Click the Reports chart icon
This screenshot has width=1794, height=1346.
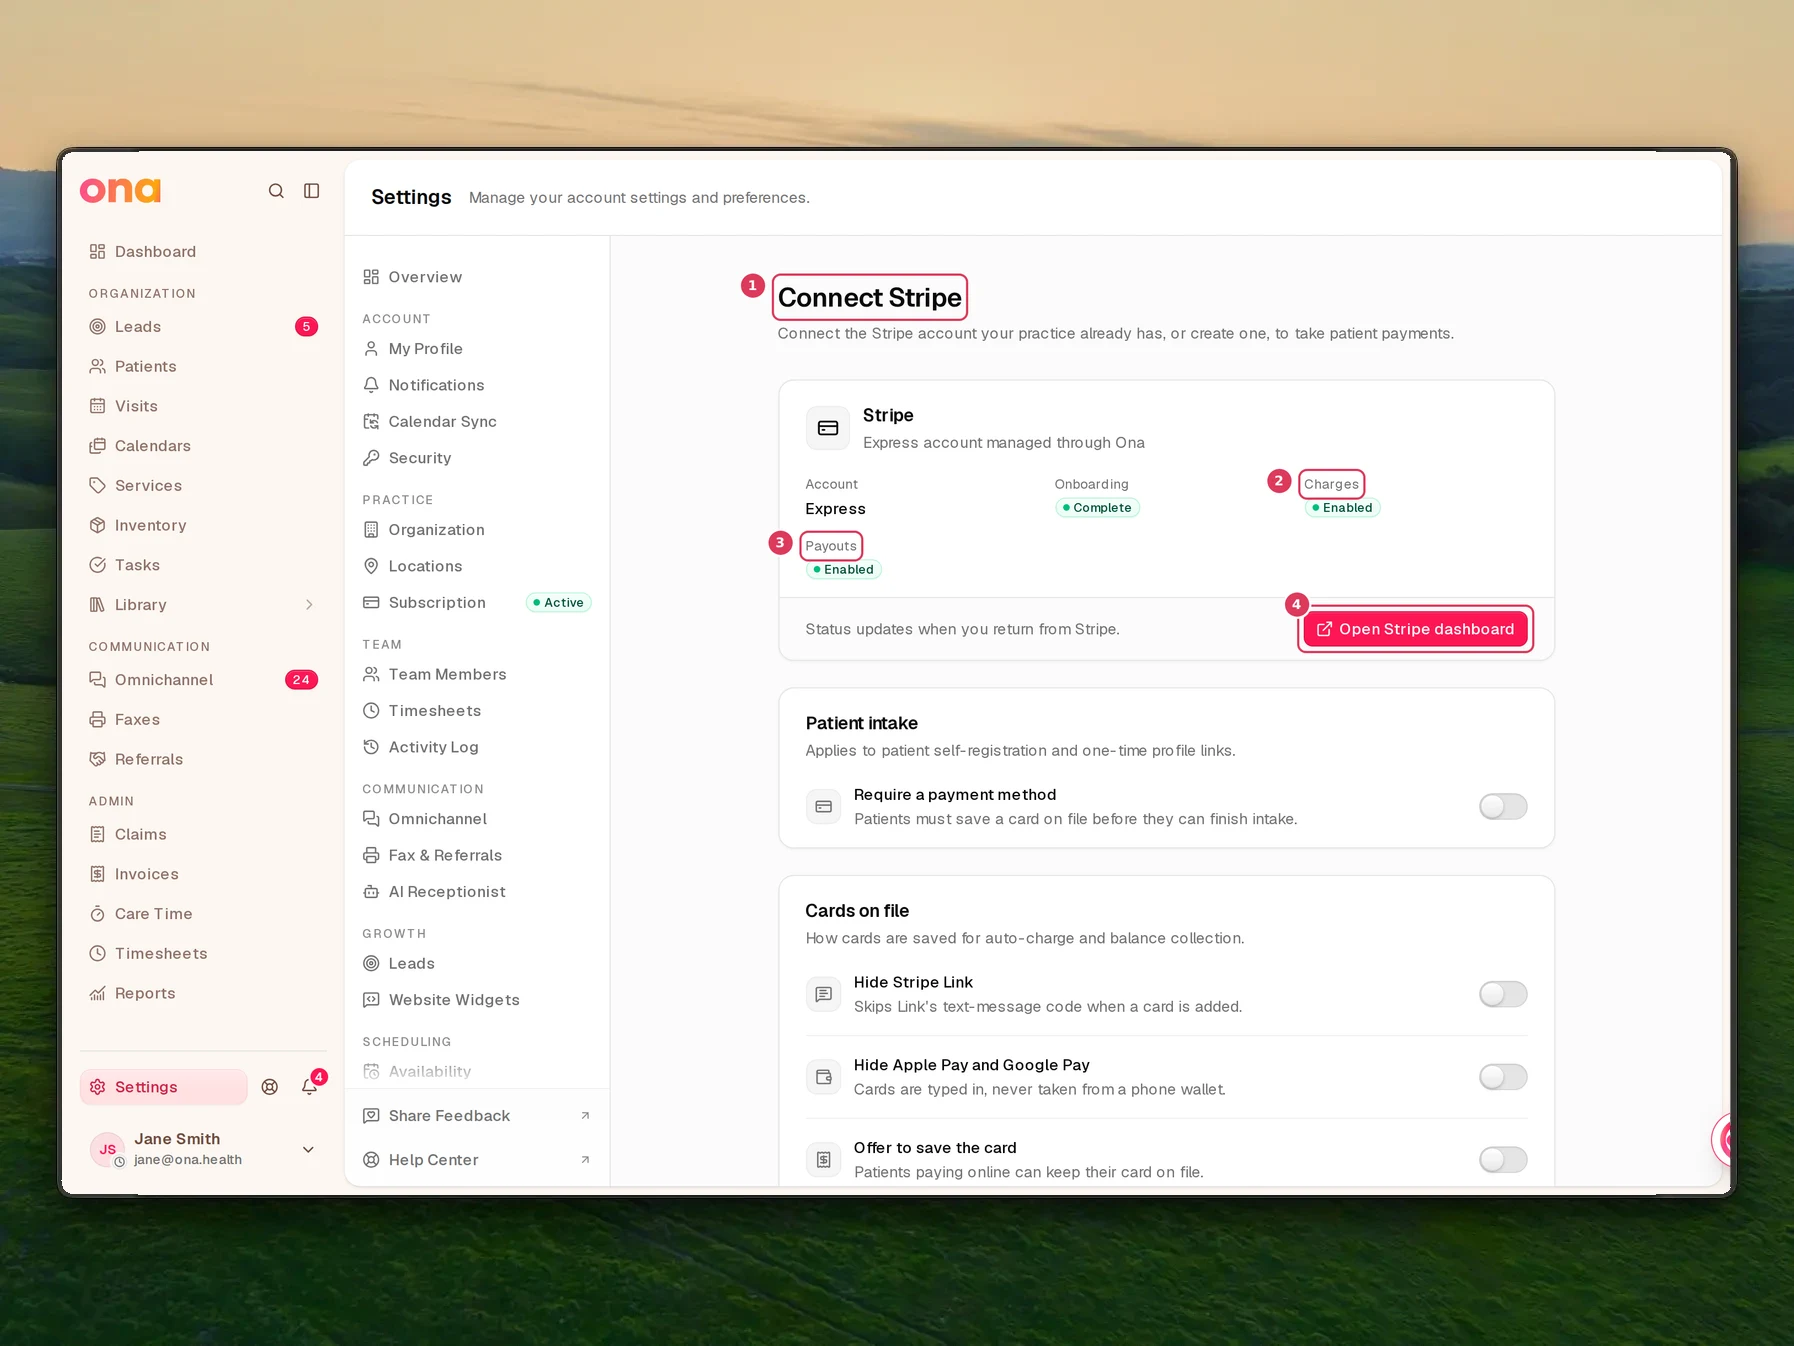97,993
